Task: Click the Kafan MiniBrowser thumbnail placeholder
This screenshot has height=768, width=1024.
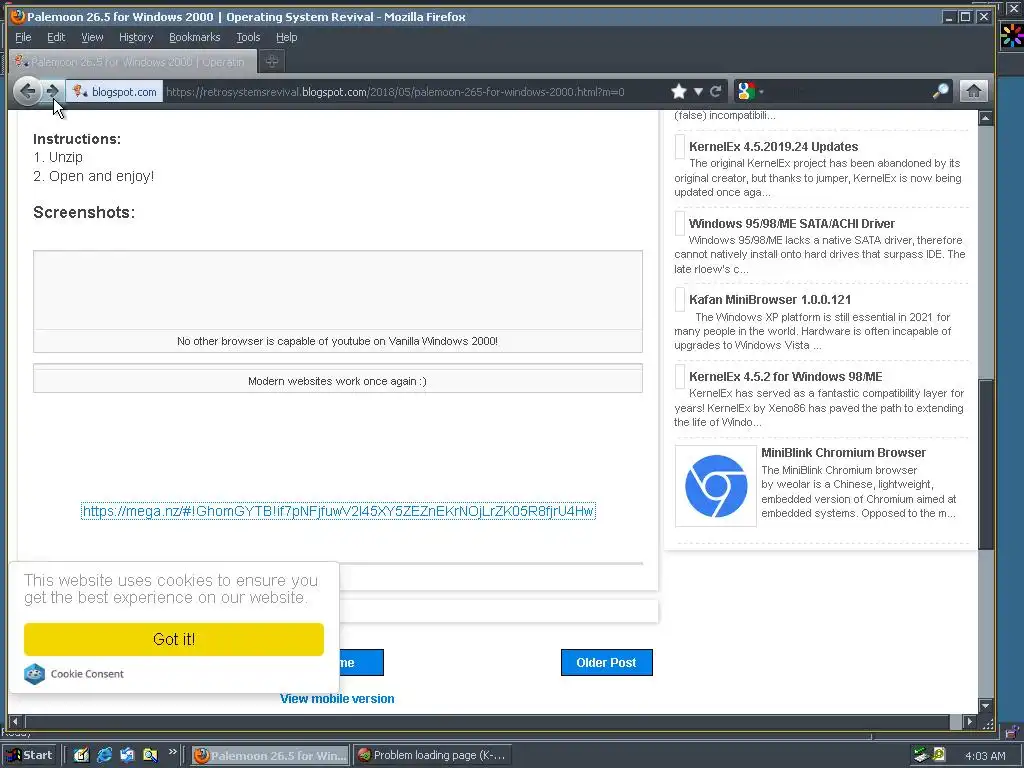Action: tap(680, 300)
